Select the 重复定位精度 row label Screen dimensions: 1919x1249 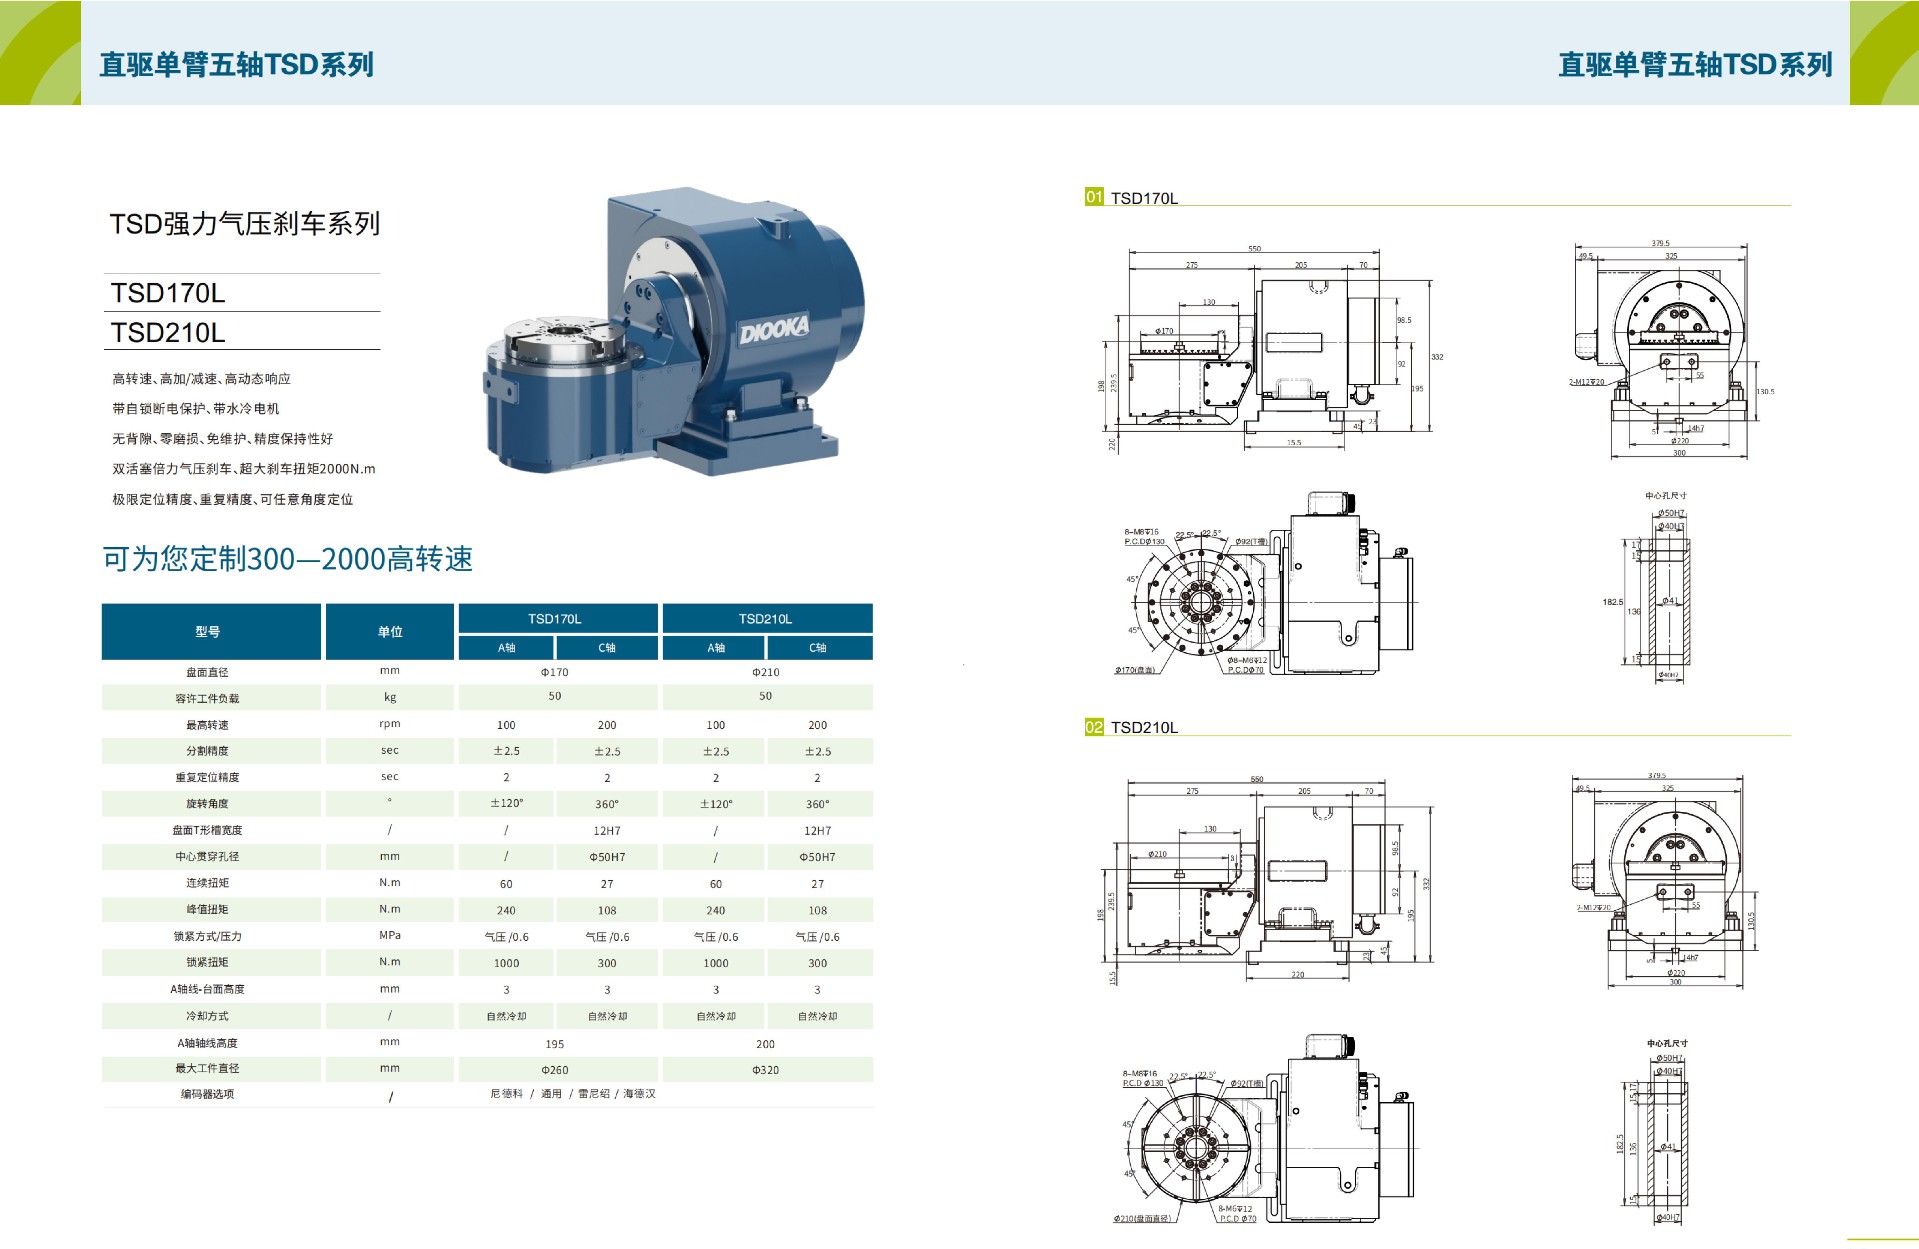tap(208, 778)
